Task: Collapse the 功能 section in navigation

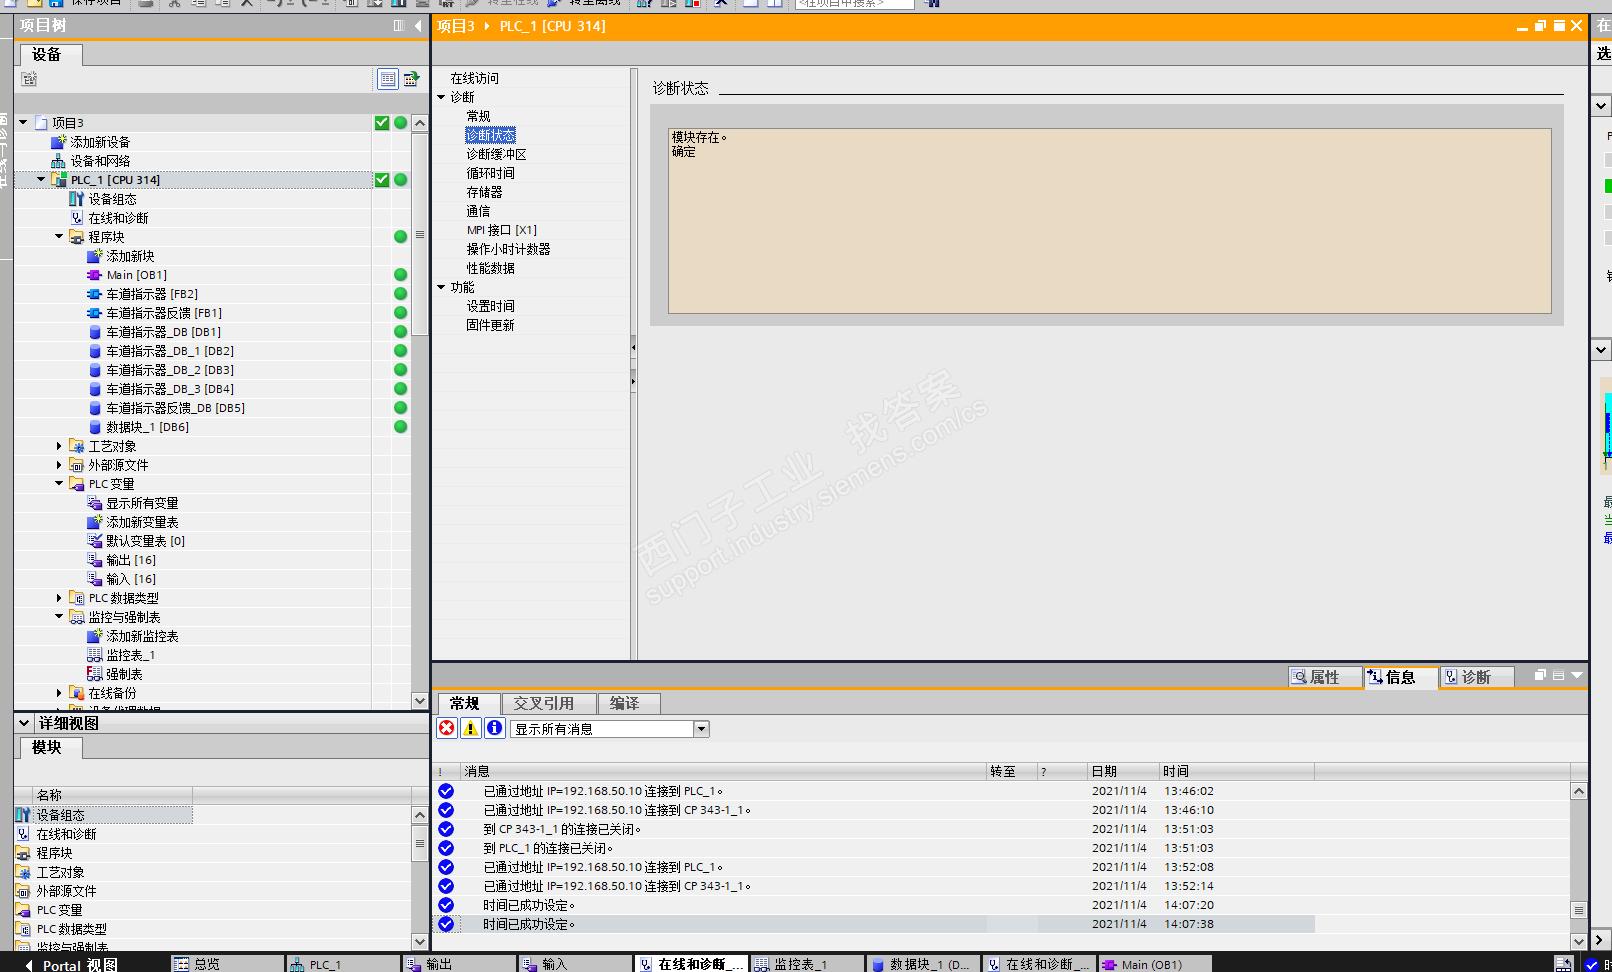Action: [x=441, y=287]
